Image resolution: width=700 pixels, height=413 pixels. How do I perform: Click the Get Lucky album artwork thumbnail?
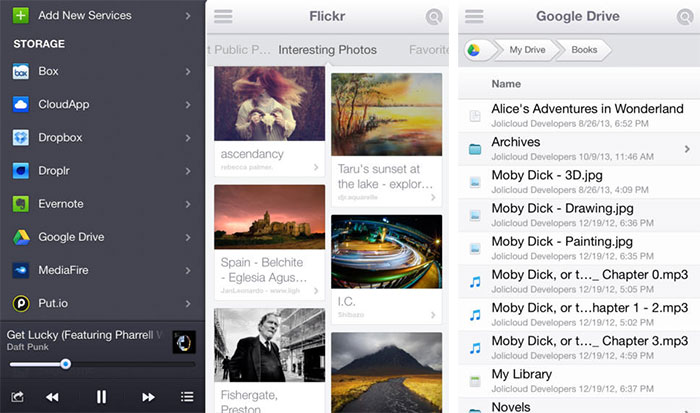(184, 342)
